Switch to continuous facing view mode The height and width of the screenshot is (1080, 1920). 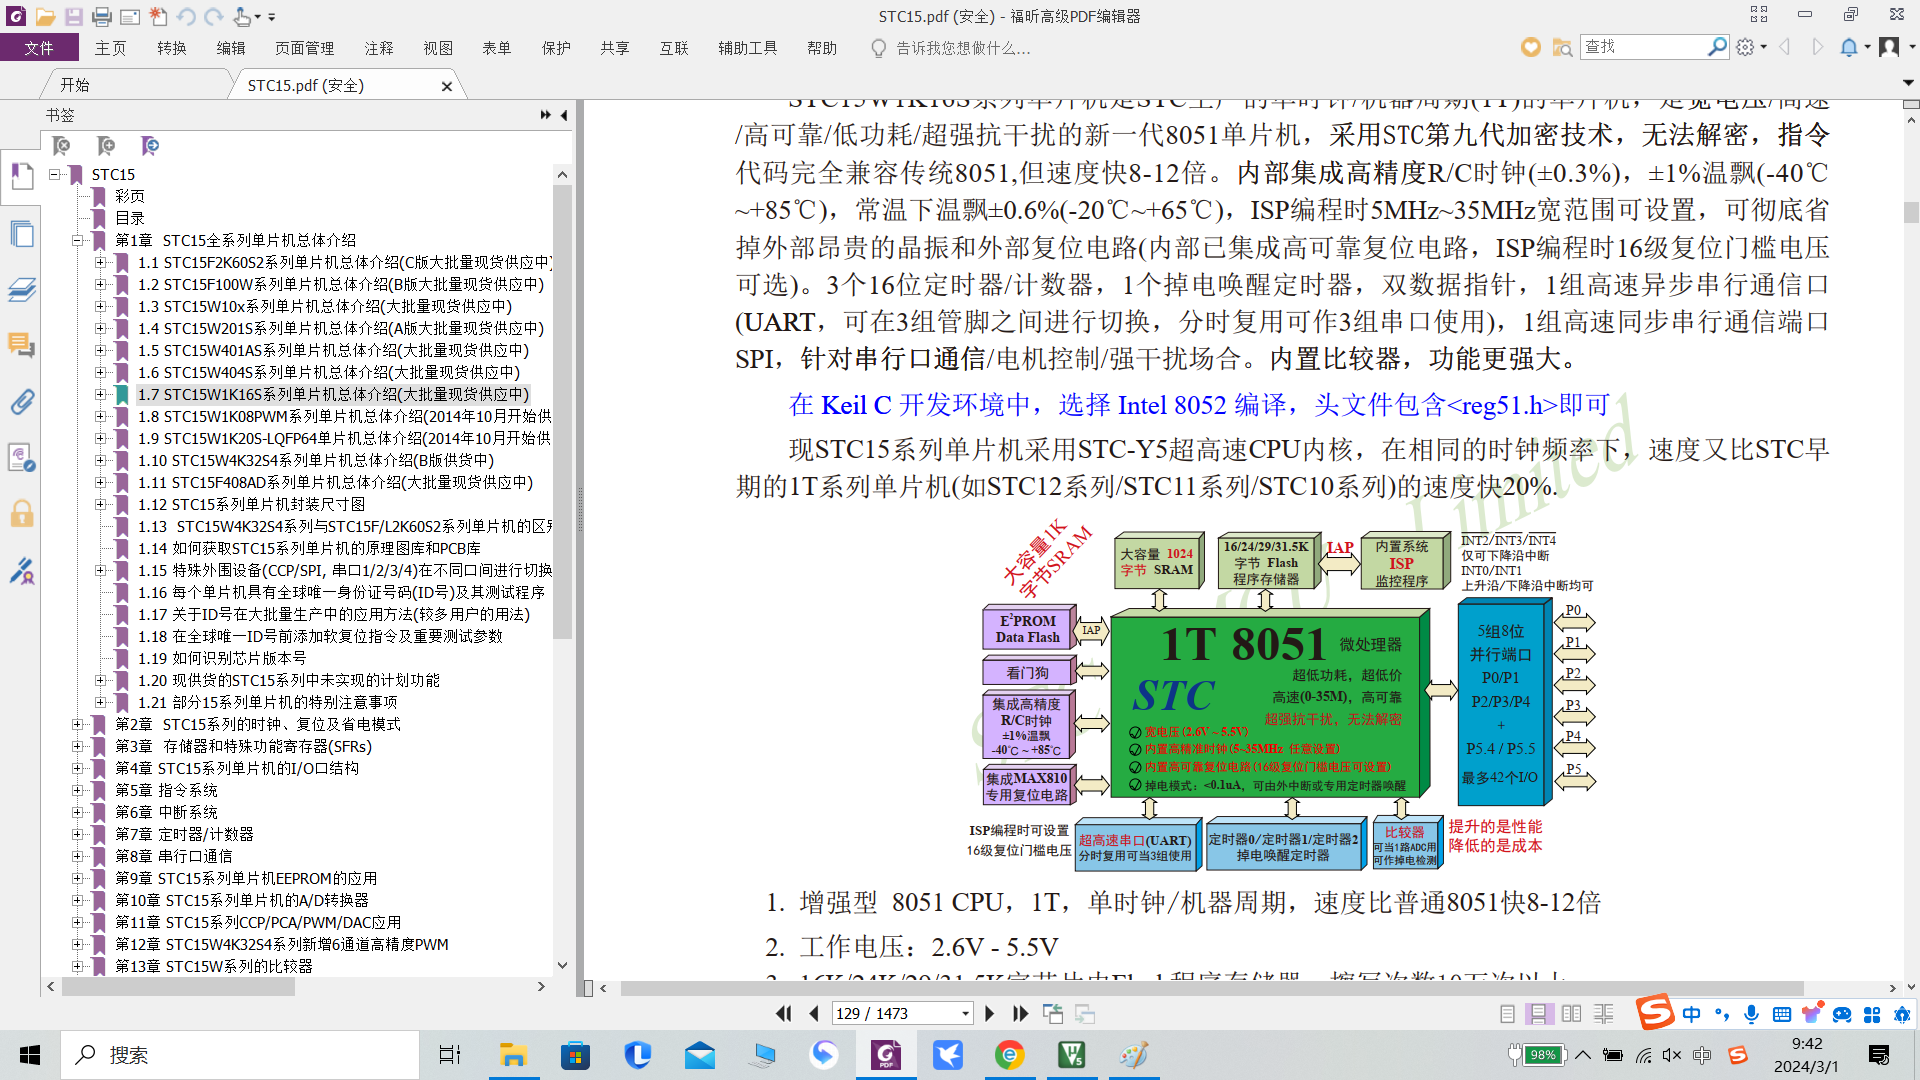point(1604,1014)
